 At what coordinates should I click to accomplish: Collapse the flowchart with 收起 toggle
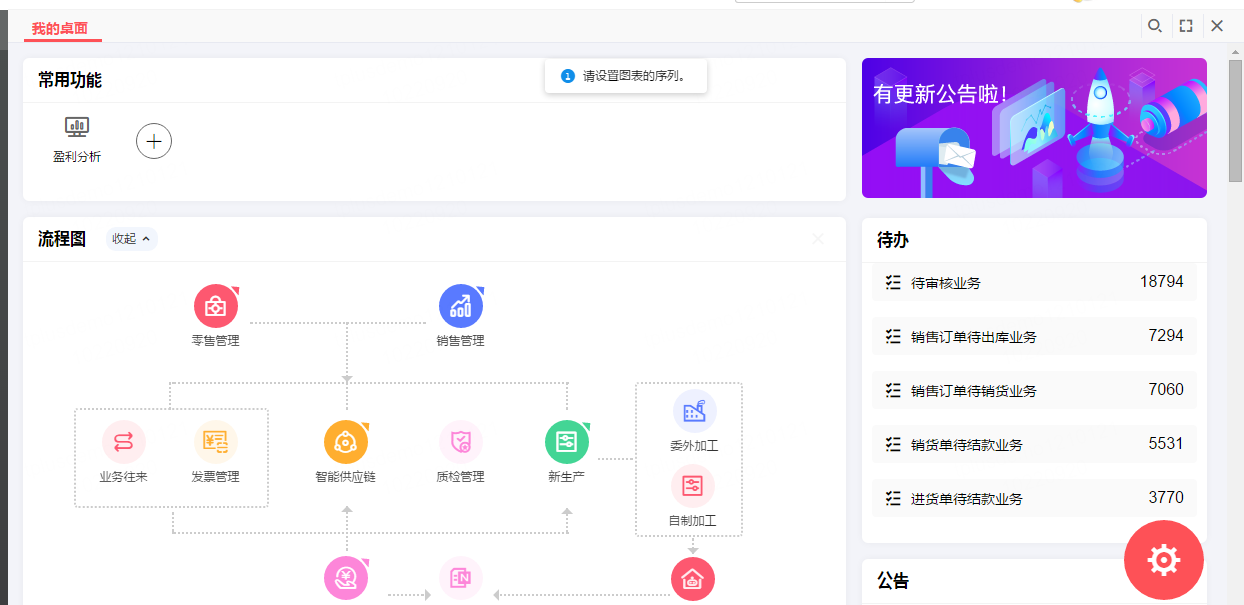click(x=131, y=239)
